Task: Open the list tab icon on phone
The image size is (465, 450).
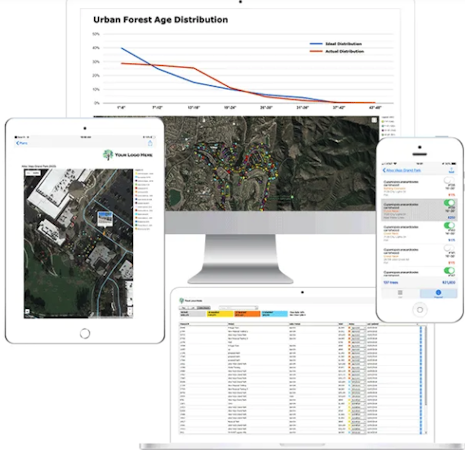Action: (x=400, y=293)
